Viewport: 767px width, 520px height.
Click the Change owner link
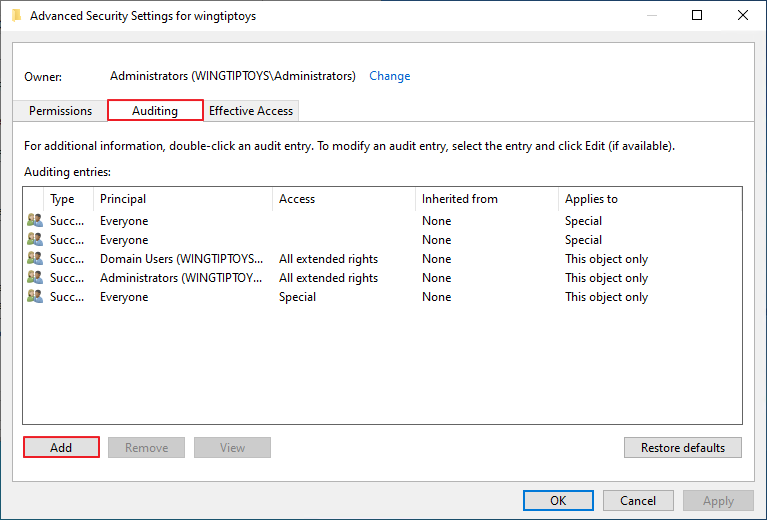coord(389,76)
